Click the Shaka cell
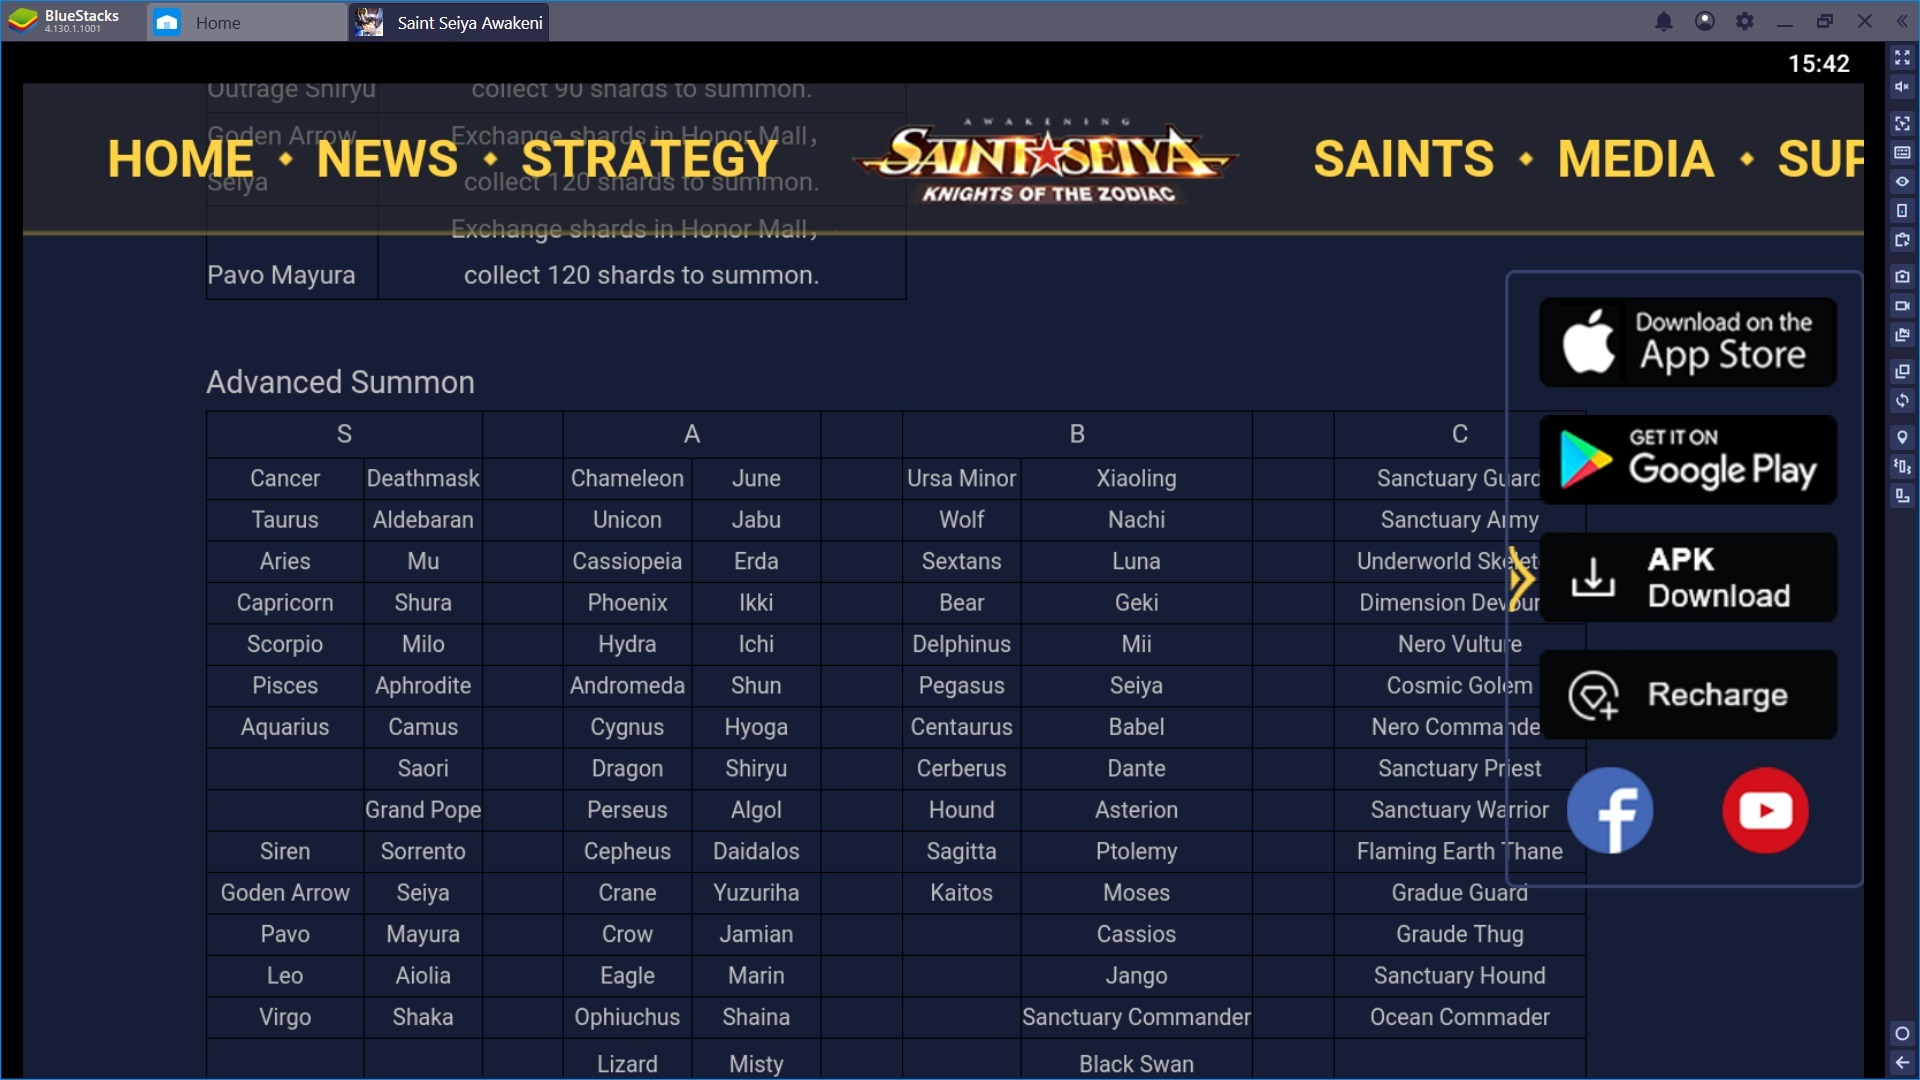The image size is (1920, 1080). coord(423,1017)
